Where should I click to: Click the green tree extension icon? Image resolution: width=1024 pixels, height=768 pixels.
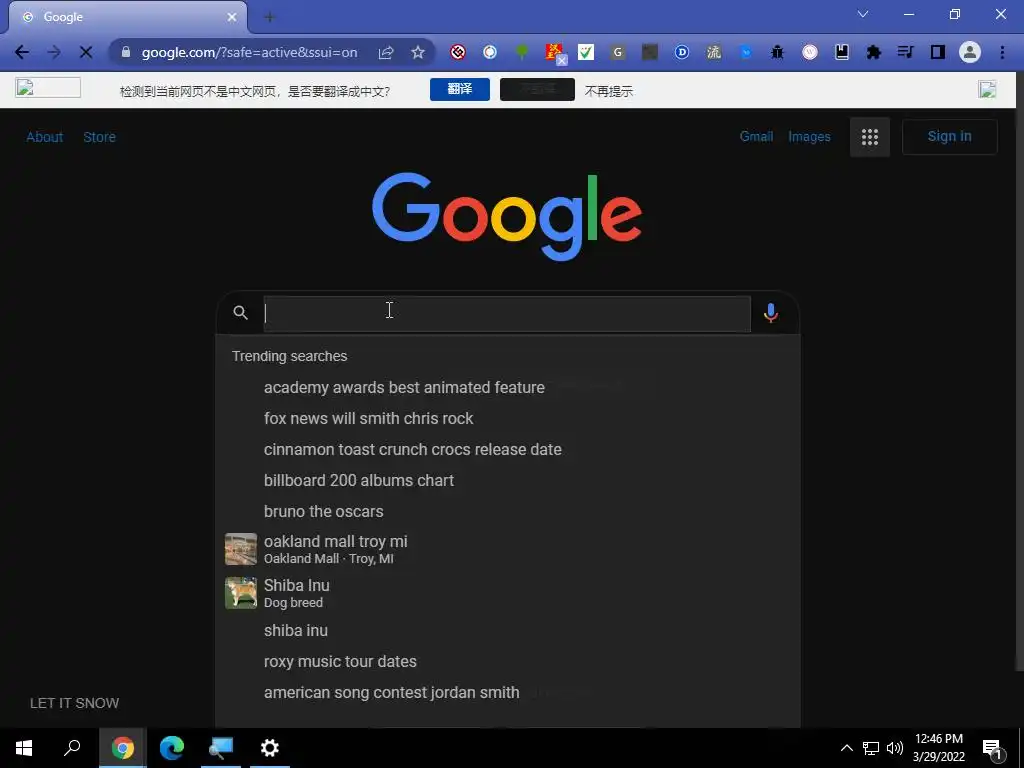[x=522, y=52]
